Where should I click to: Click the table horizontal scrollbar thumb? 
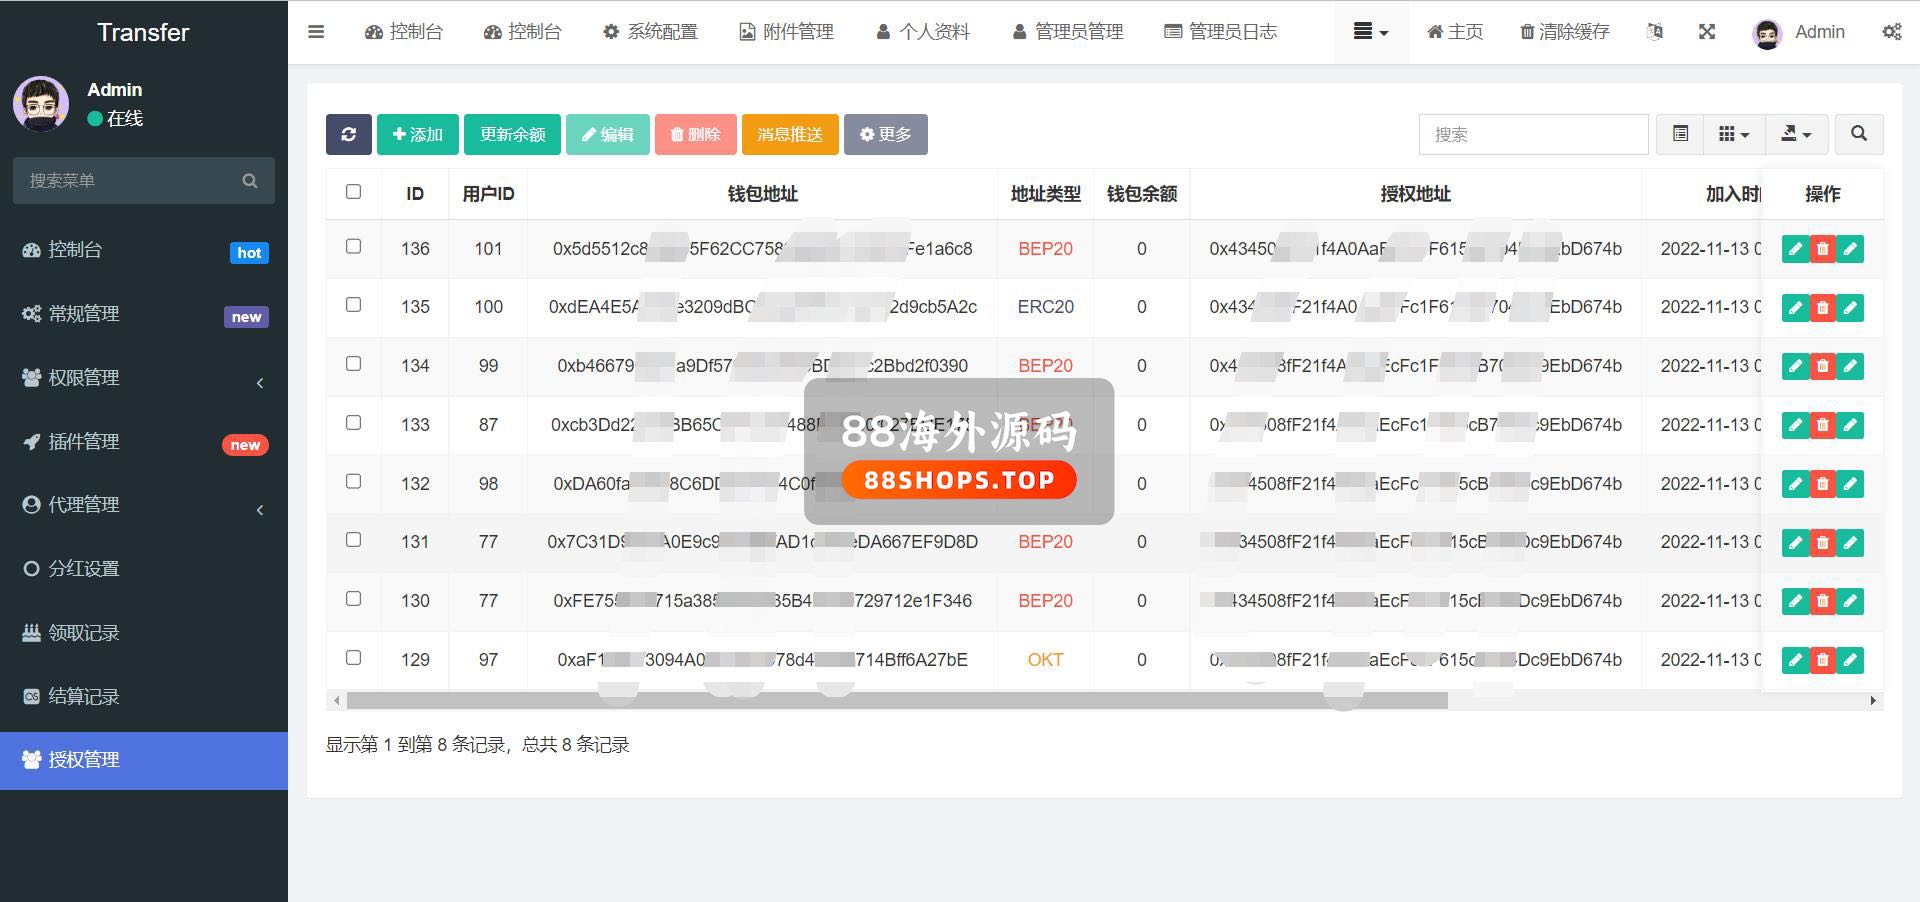tap(897, 701)
